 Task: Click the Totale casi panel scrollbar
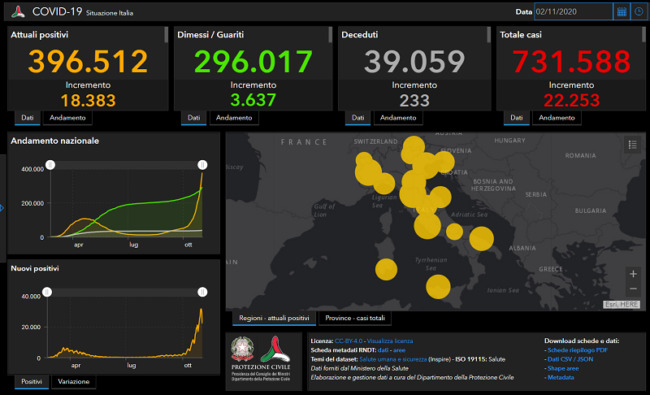click(644, 35)
